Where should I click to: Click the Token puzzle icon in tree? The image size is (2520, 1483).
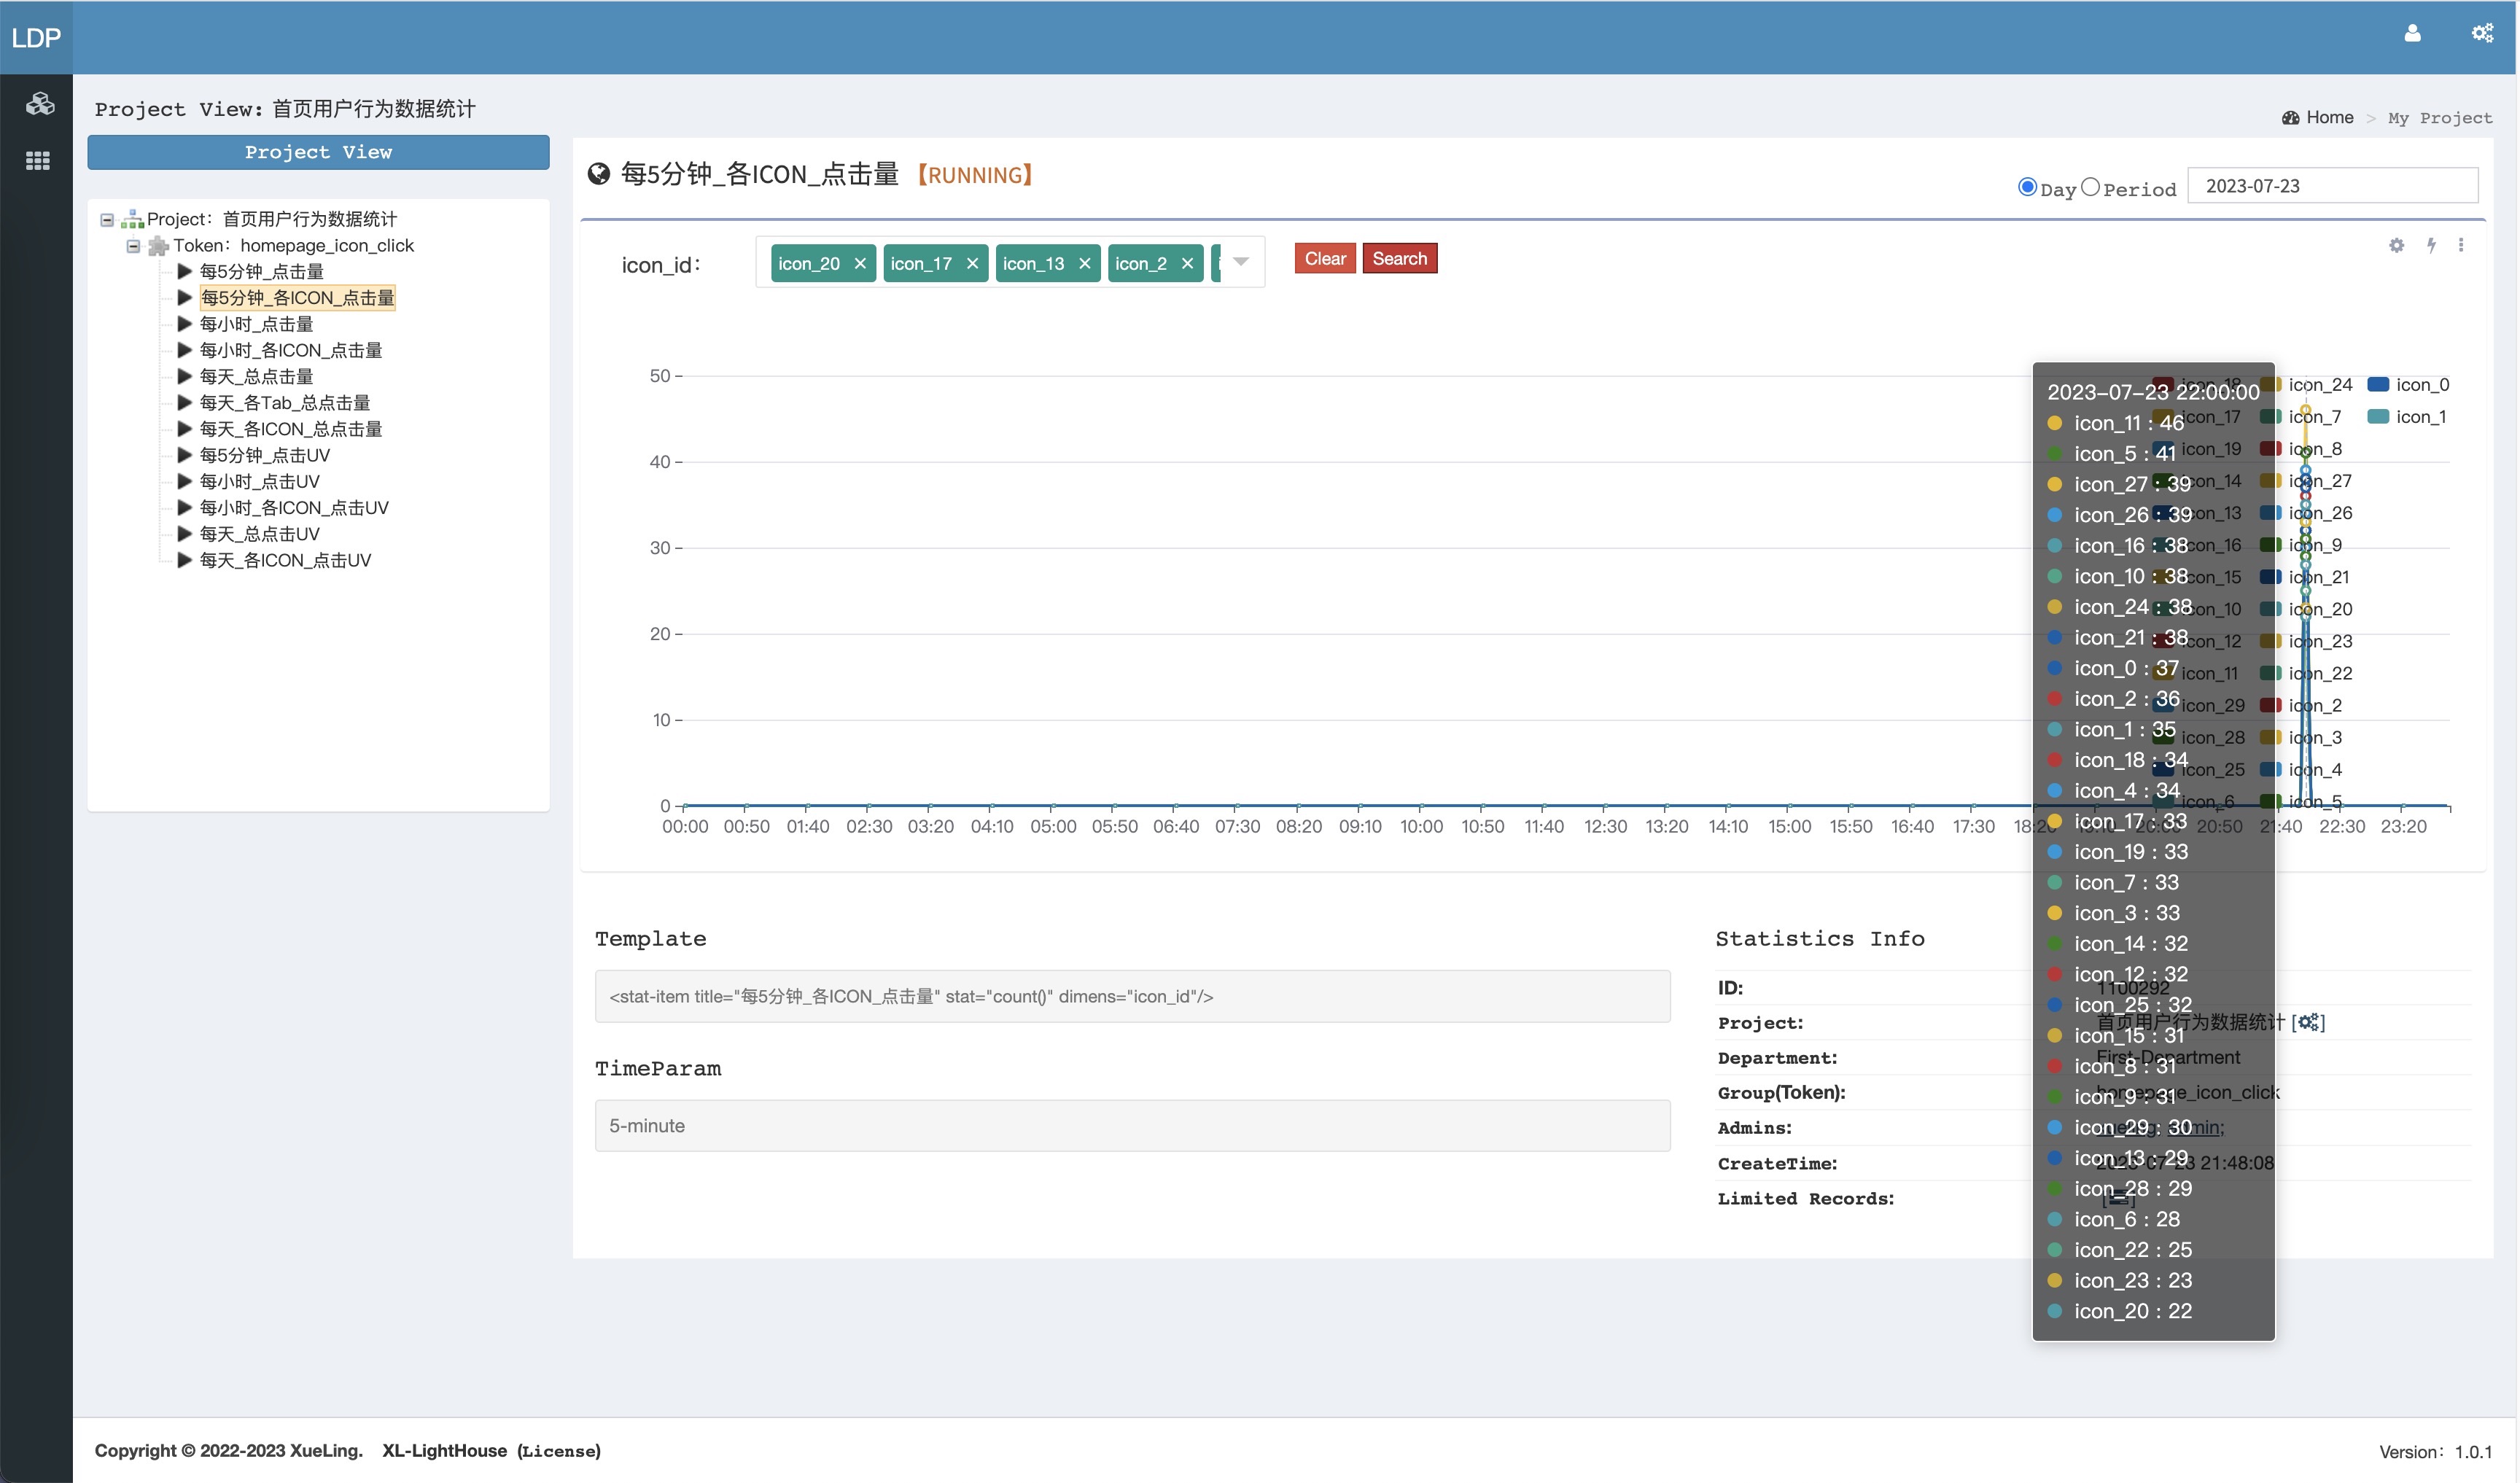[x=158, y=246]
